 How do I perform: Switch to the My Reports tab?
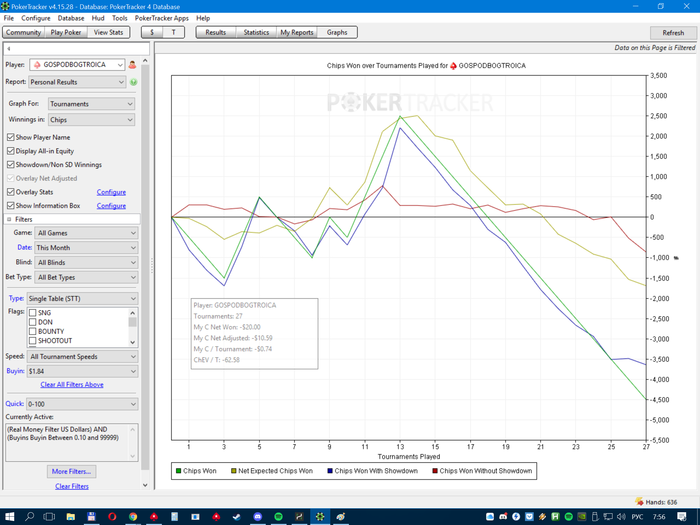(x=297, y=32)
